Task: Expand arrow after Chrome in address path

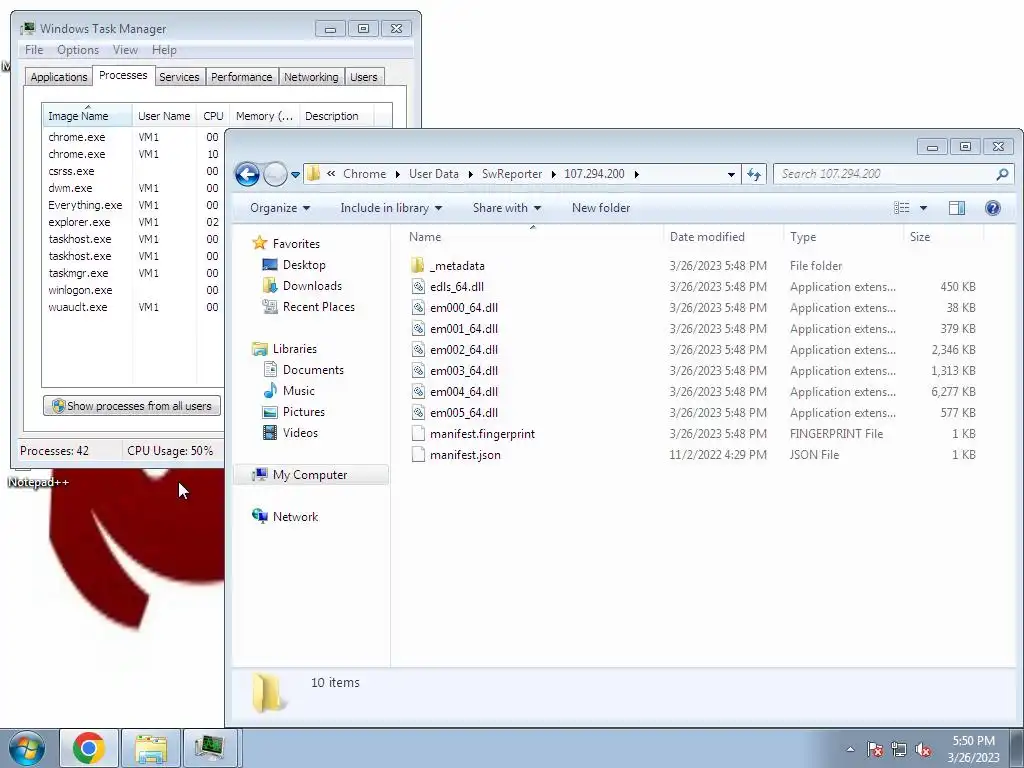Action: pyautogui.click(x=397, y=174)
